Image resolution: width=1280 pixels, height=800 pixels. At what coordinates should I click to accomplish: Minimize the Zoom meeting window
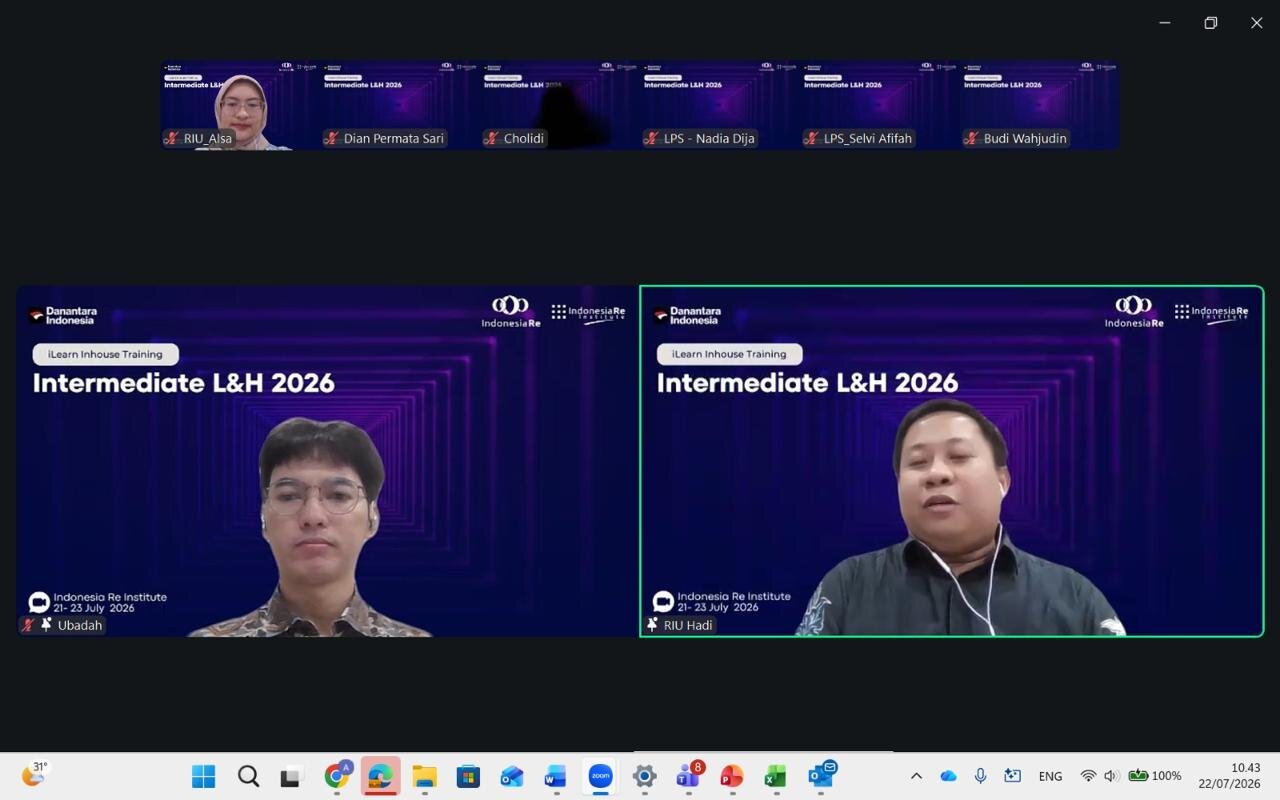click(x=1165, y=23)
